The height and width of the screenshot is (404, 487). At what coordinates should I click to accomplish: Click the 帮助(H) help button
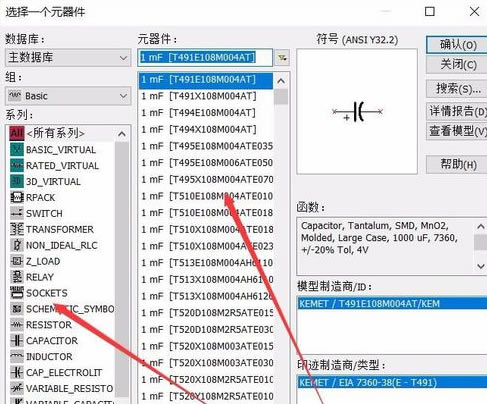[x=457, y=164]
